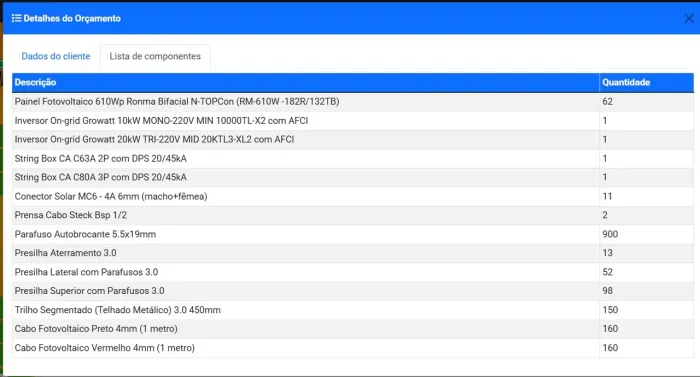This screenshot has height=377, width=700.
Task: Select the Conector Solar MC6 row
Action: tap(353, 197)
